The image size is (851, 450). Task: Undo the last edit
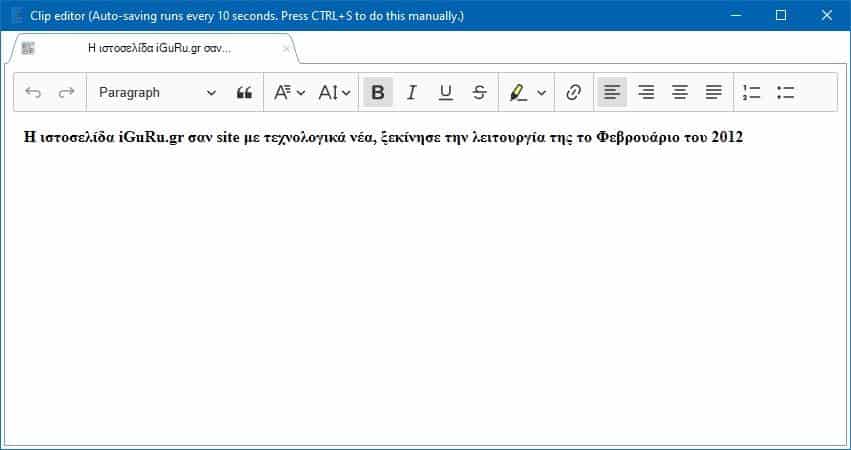33,92
